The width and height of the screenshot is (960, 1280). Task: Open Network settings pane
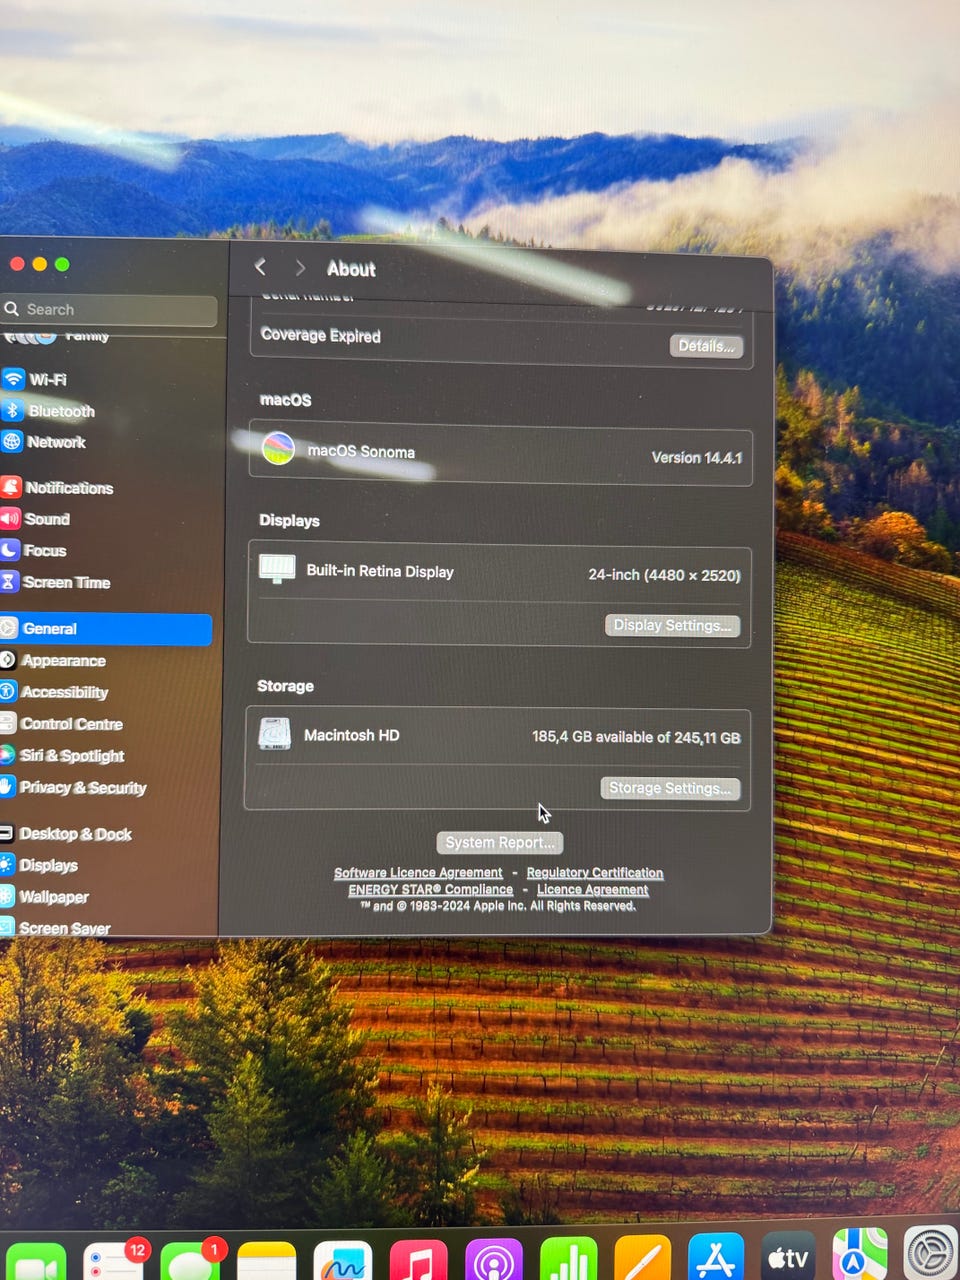43,442
